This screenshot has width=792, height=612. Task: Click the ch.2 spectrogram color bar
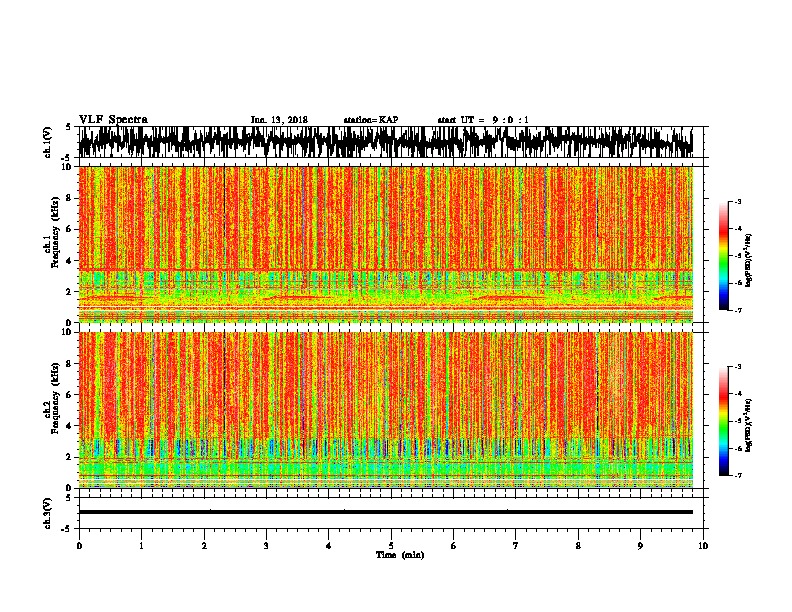click(724, 421)
